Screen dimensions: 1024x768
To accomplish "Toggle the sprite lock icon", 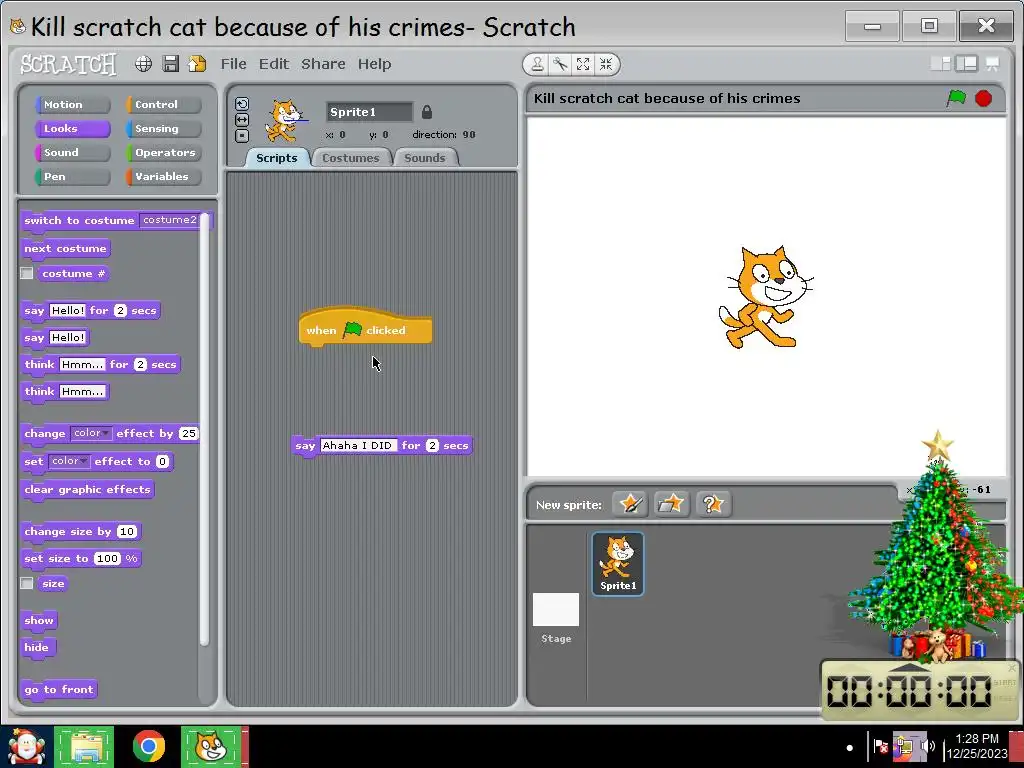I will pyautogui.click(x=426, y=112).
